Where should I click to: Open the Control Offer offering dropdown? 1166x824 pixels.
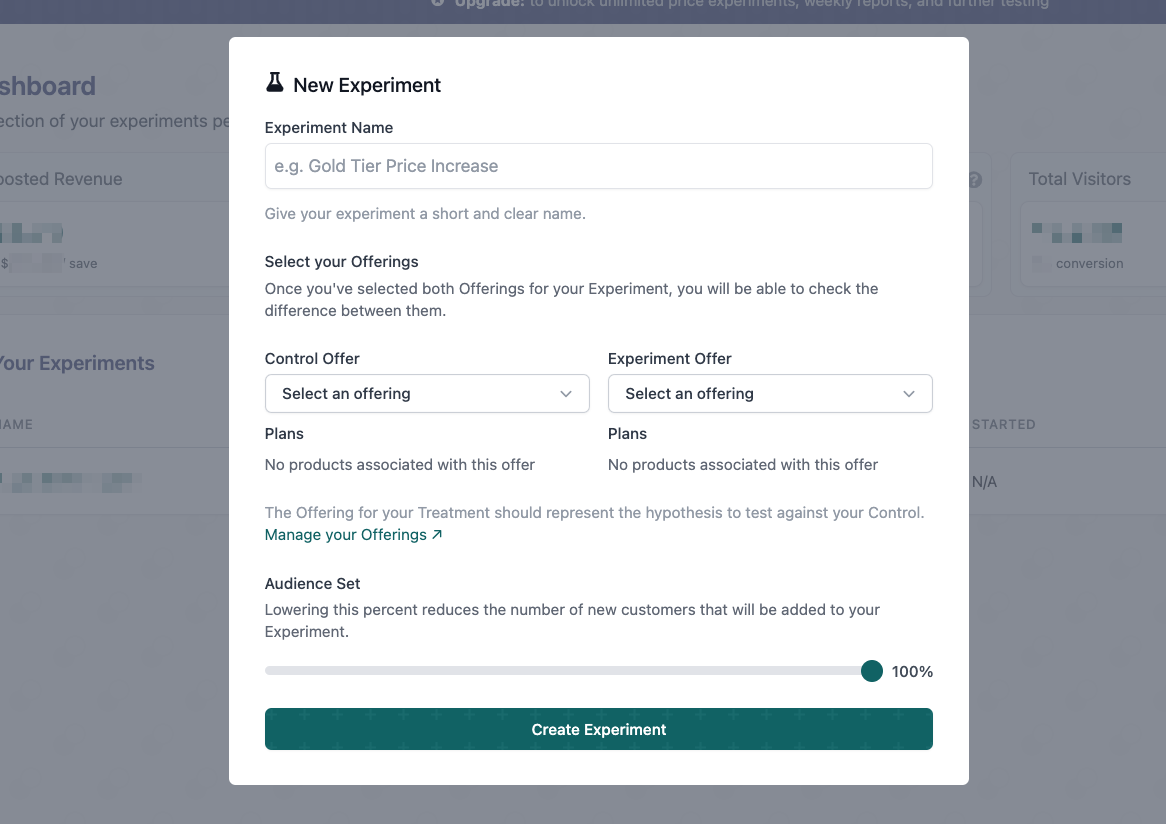click(427, 394)
